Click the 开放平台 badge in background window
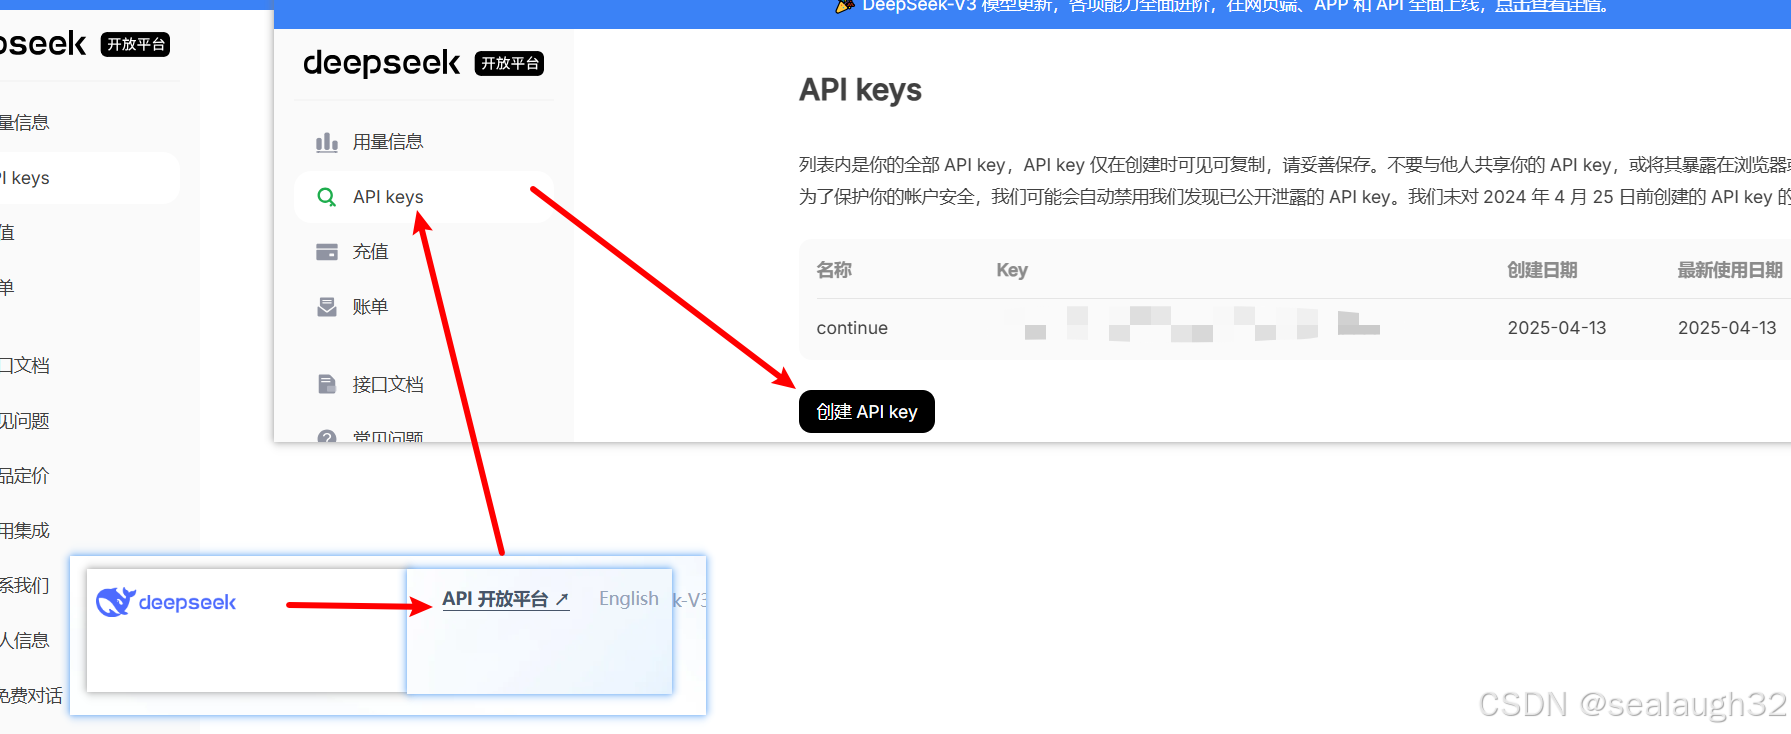The image size is (1791, 734). point(136,44)
